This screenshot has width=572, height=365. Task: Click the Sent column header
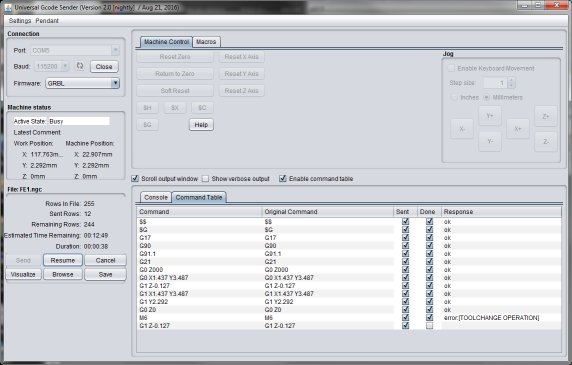pyautogui.click(x=405, y=211)
